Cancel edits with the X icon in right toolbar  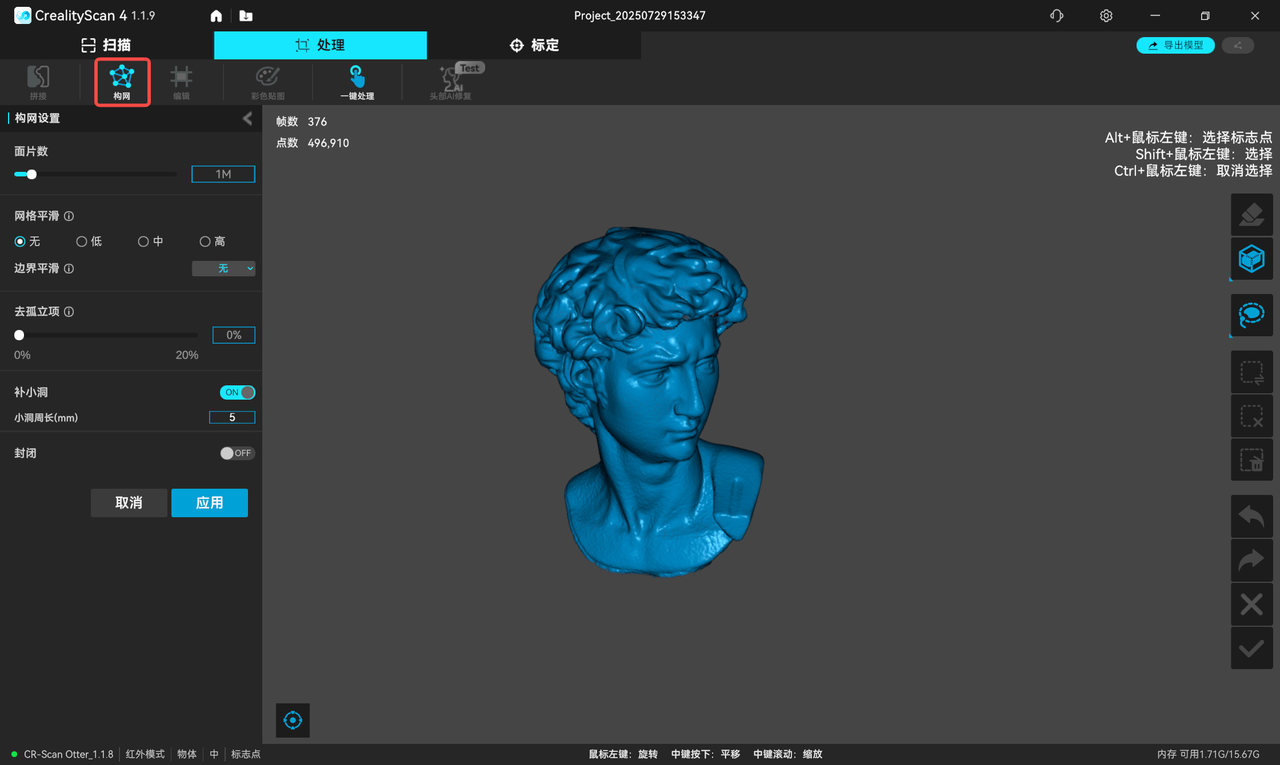point(1251,604)
